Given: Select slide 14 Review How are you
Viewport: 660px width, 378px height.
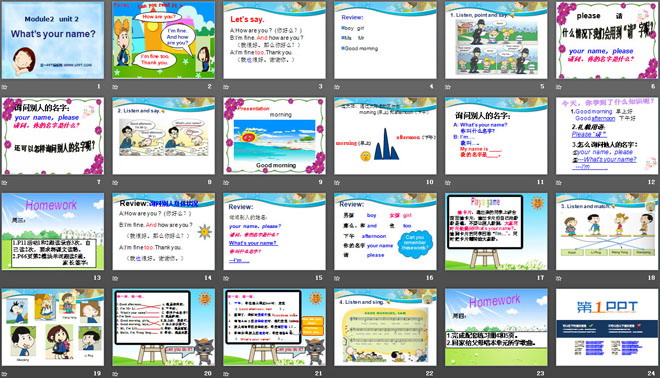Looking at the screenshot, I should 164,232.
